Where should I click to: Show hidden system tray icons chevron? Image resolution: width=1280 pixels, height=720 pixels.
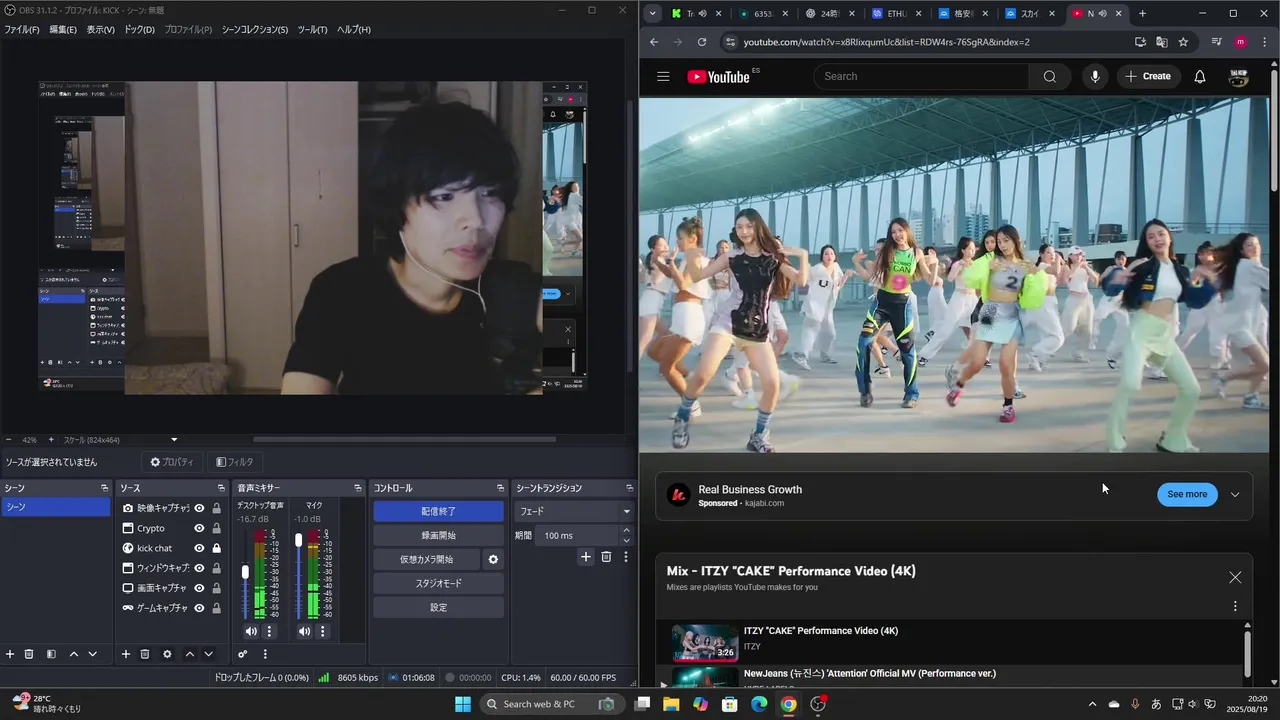(x=1092, y=704)
